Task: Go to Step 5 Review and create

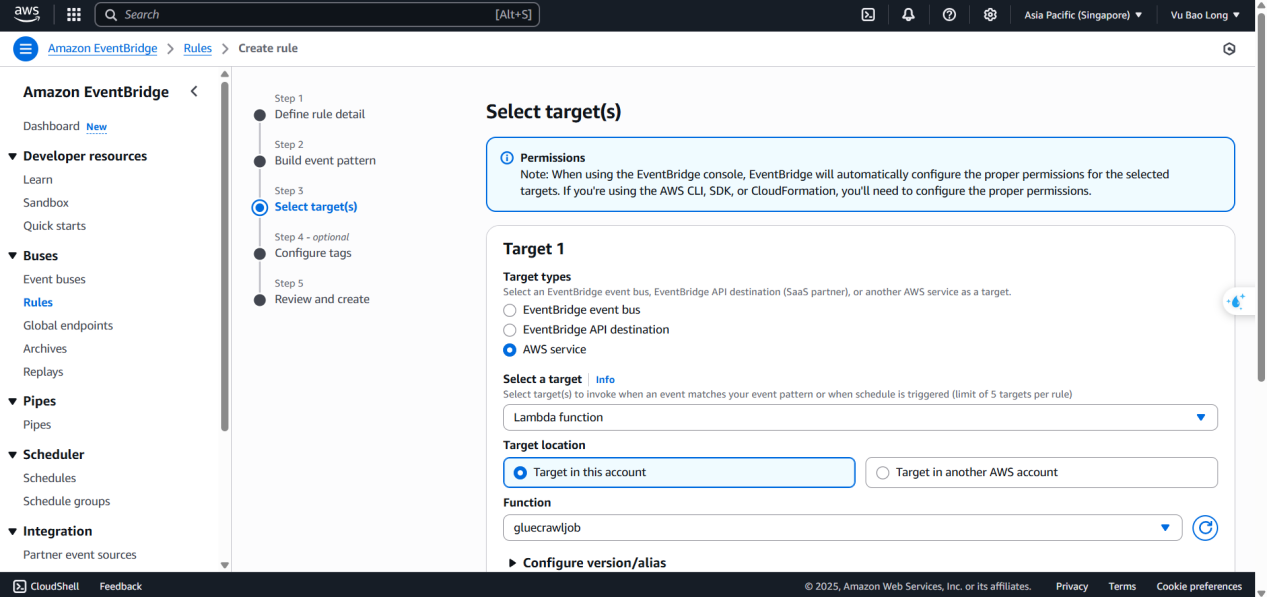Action: click(x=322, y=299)
